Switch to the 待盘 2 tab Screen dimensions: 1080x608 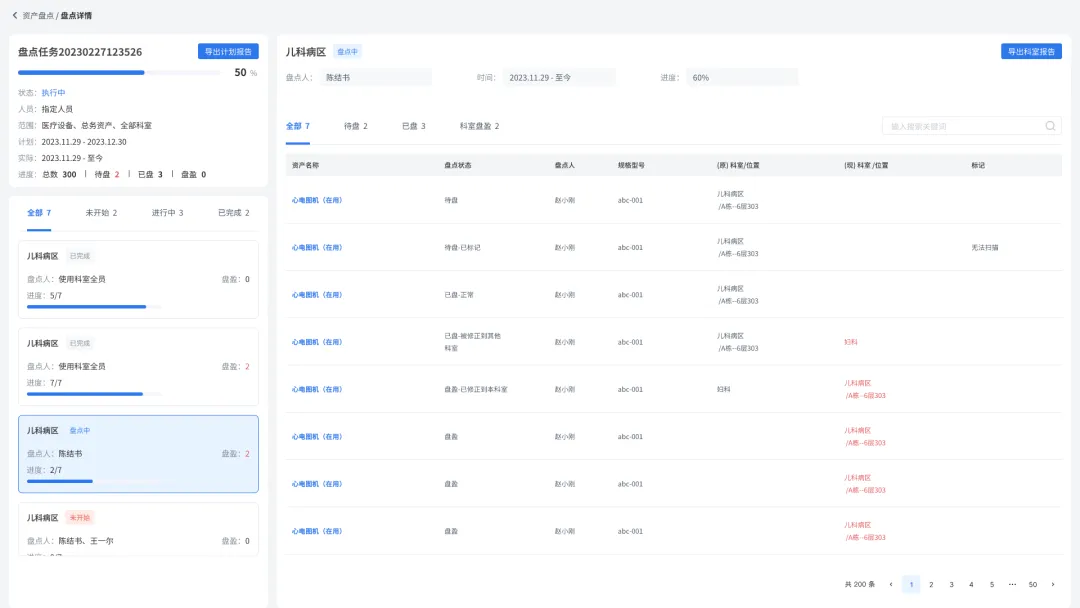pos(355,126)
